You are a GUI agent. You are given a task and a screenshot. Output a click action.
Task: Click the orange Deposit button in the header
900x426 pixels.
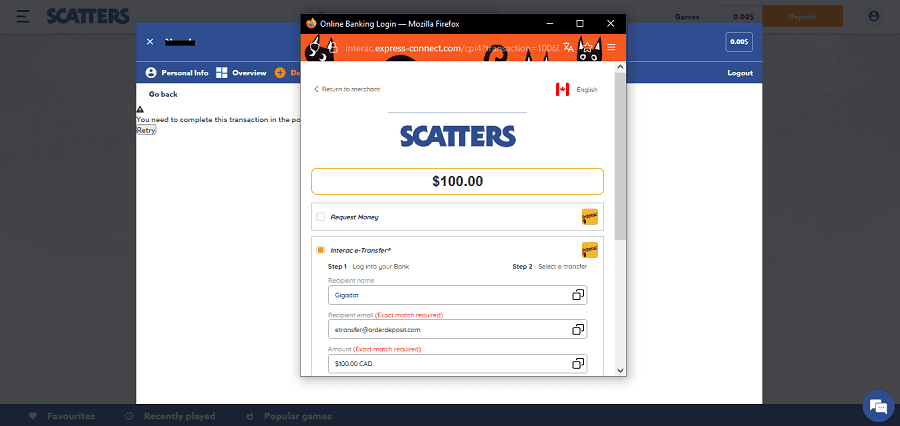(x=802, y=17)
